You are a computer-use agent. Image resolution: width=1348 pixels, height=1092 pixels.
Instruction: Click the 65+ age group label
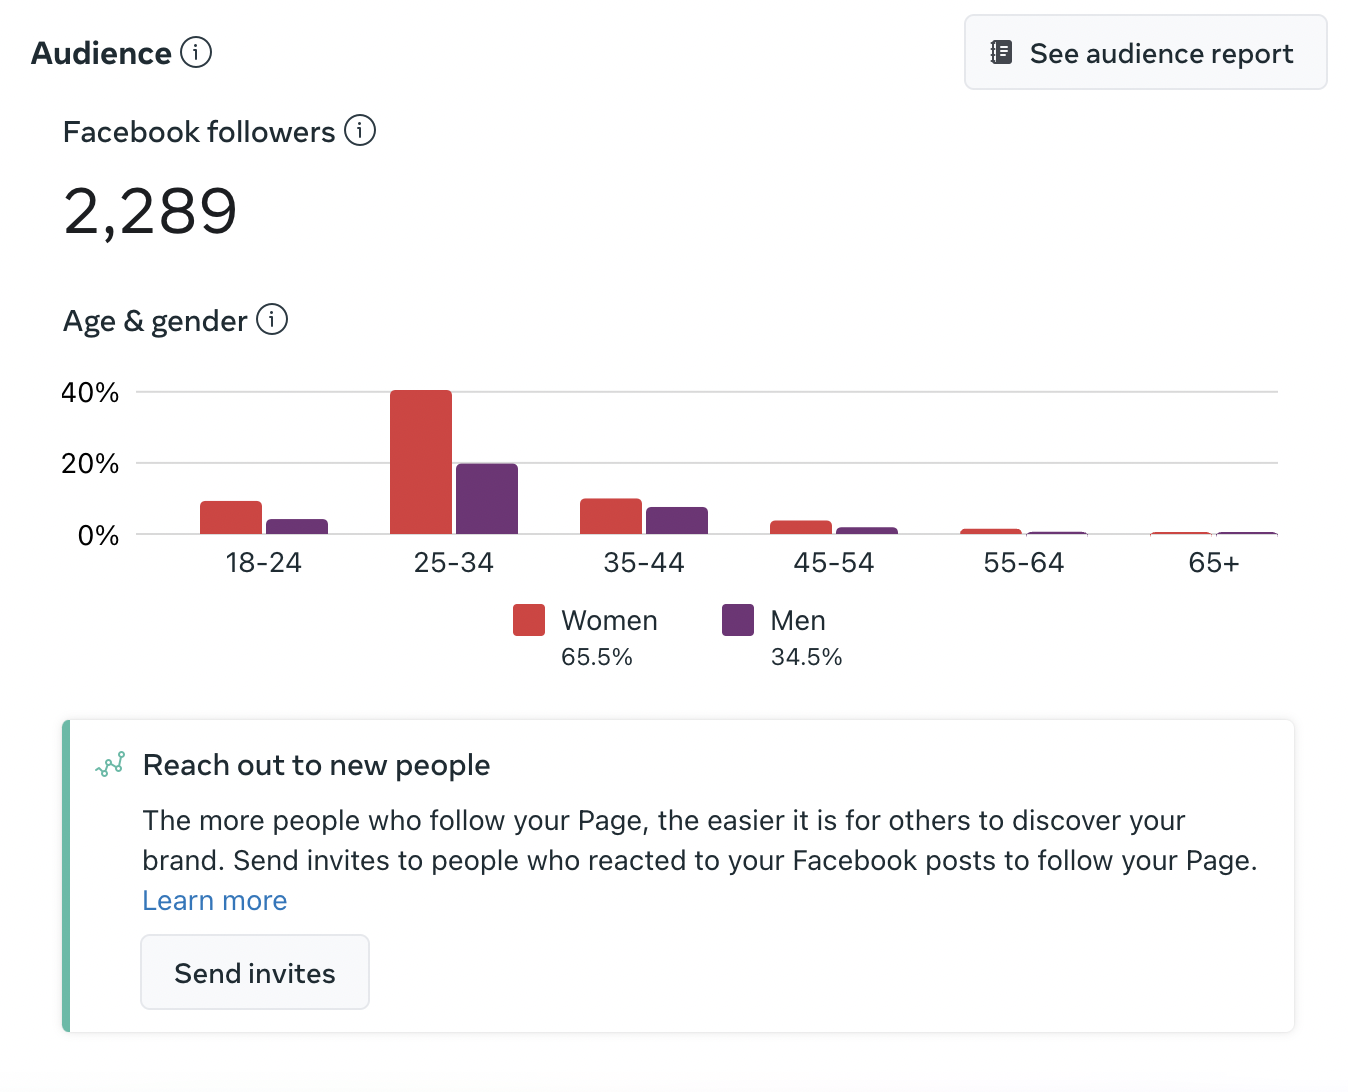tap(1214, 563)
